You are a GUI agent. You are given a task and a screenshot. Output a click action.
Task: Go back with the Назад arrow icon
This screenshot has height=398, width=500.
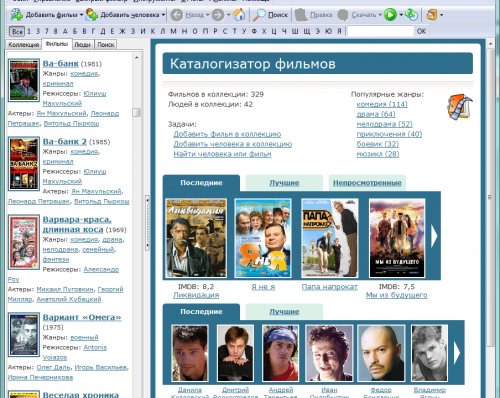[177, 15]
